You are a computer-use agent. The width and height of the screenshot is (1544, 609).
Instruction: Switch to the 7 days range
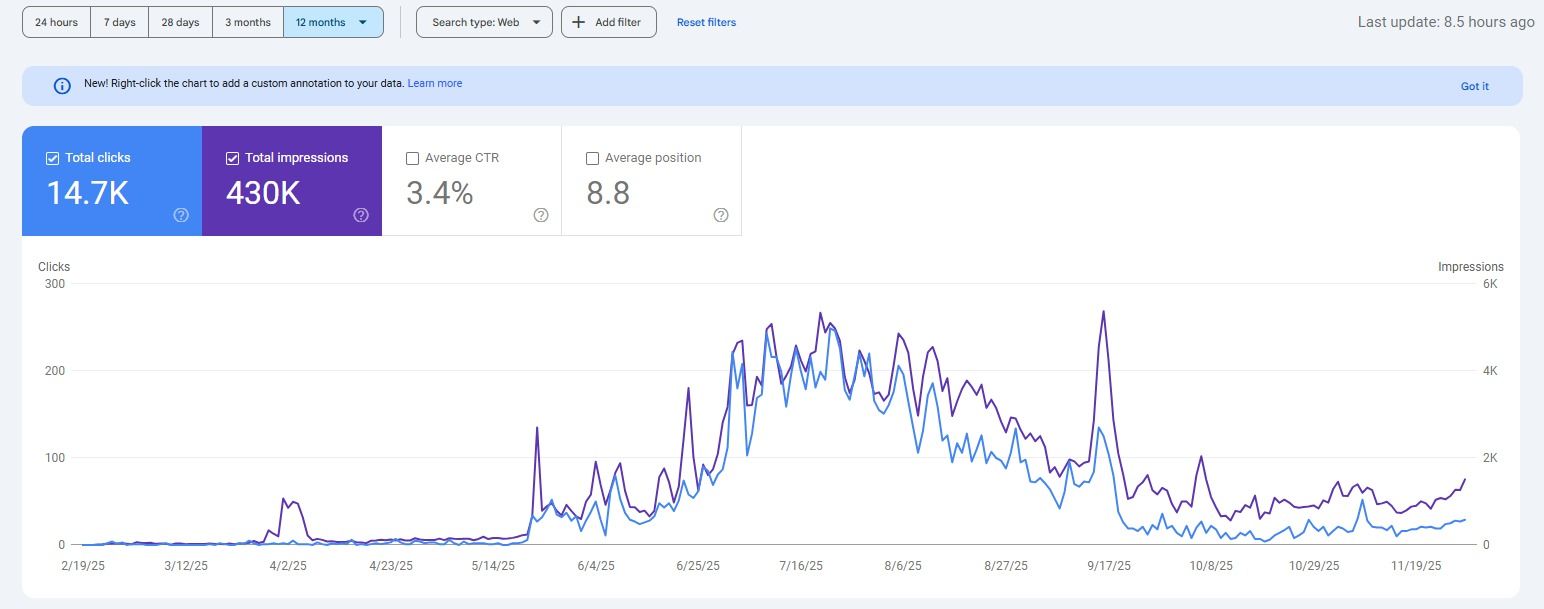[119, 22]
